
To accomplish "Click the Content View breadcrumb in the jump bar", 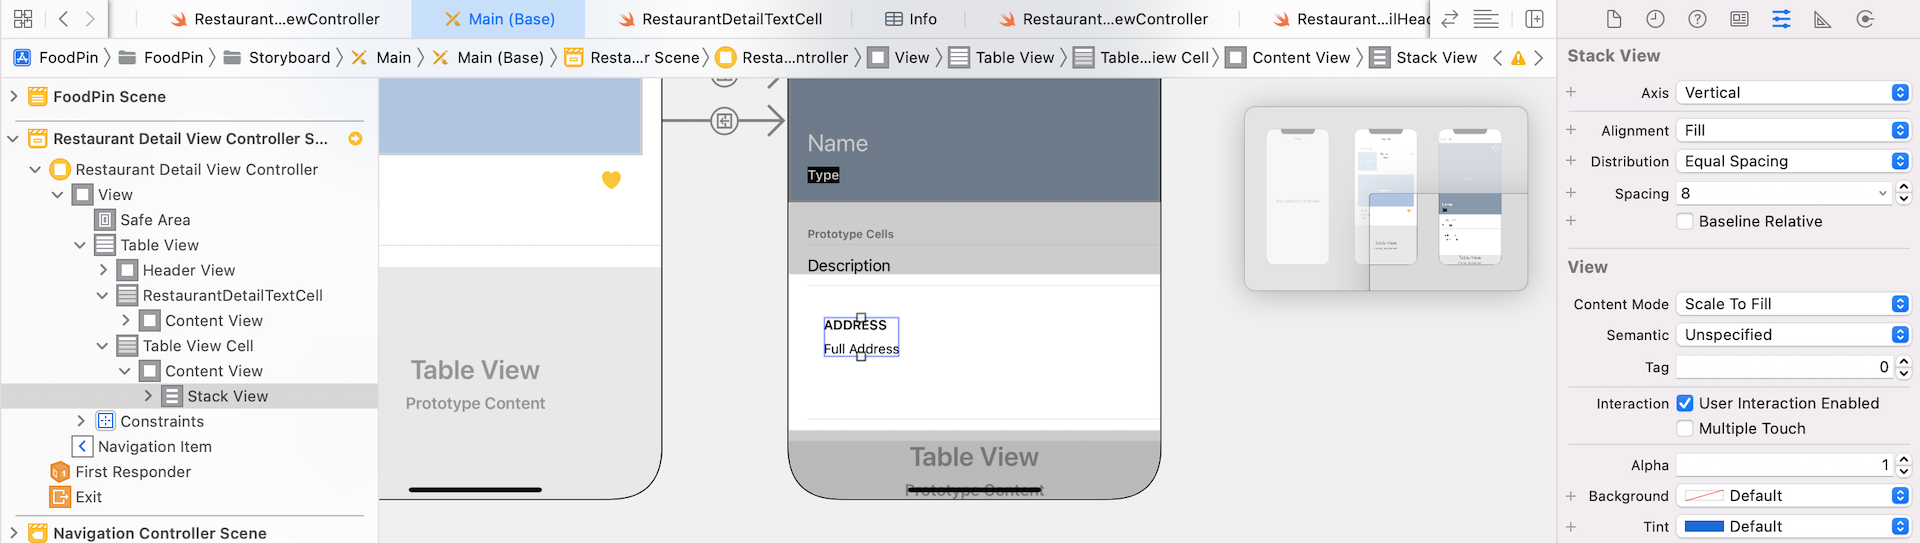I will click(1288, 58).
